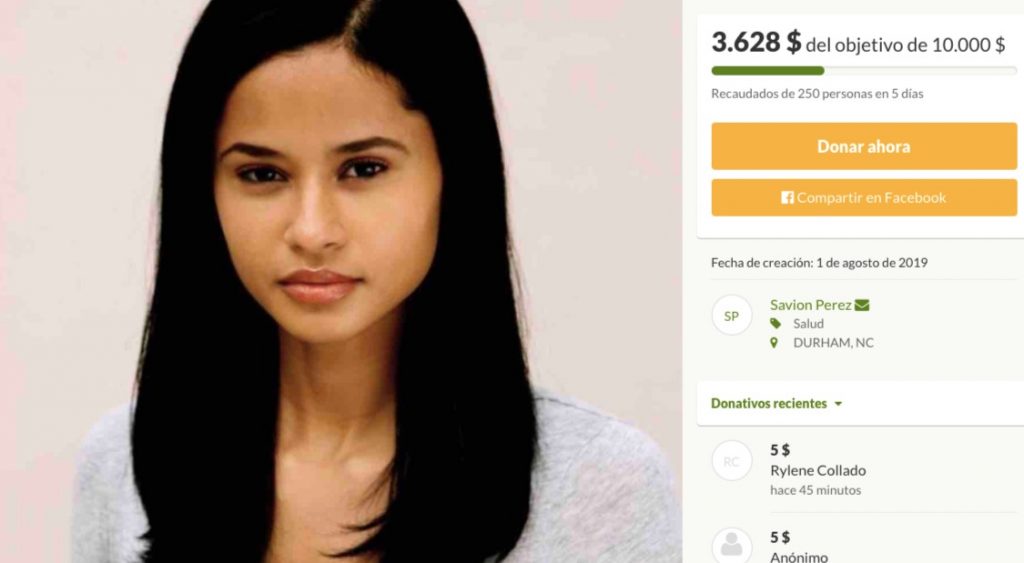The width and height of the screenshot is (1024, 563).
Task: Click the 3.628 $ raised amount
Action: click(x=756, y=42)
